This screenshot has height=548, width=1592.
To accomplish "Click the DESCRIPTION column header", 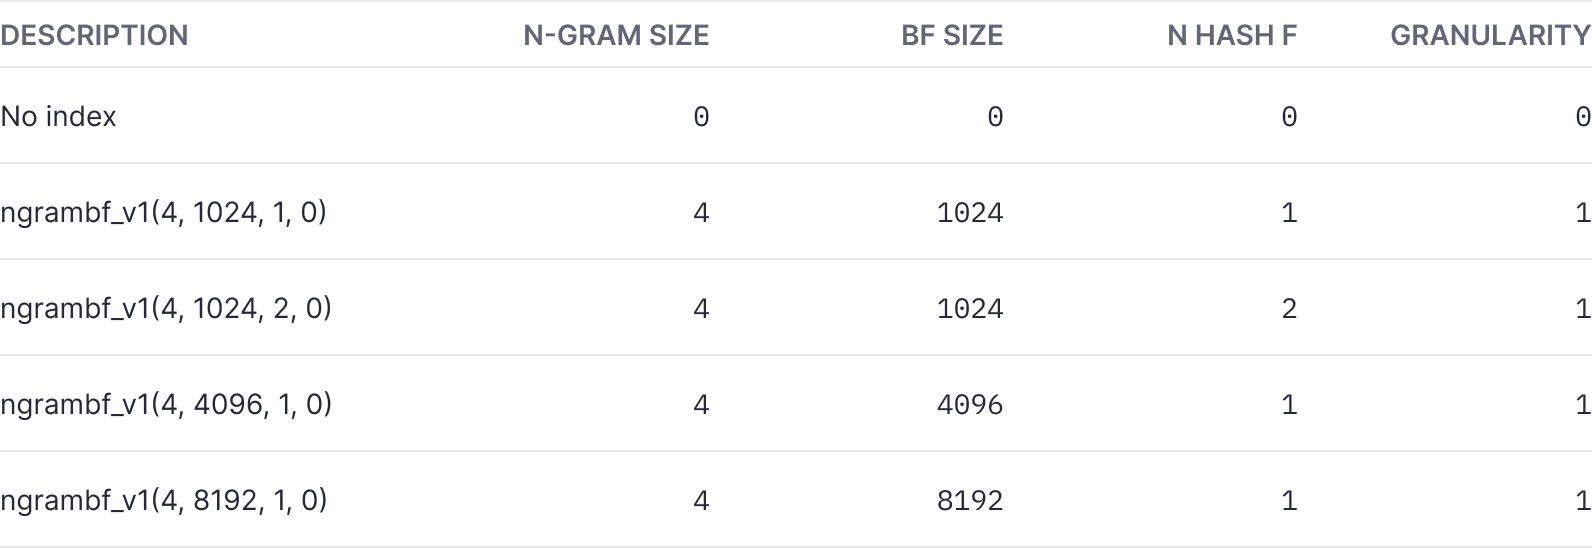I will (94, 35).
